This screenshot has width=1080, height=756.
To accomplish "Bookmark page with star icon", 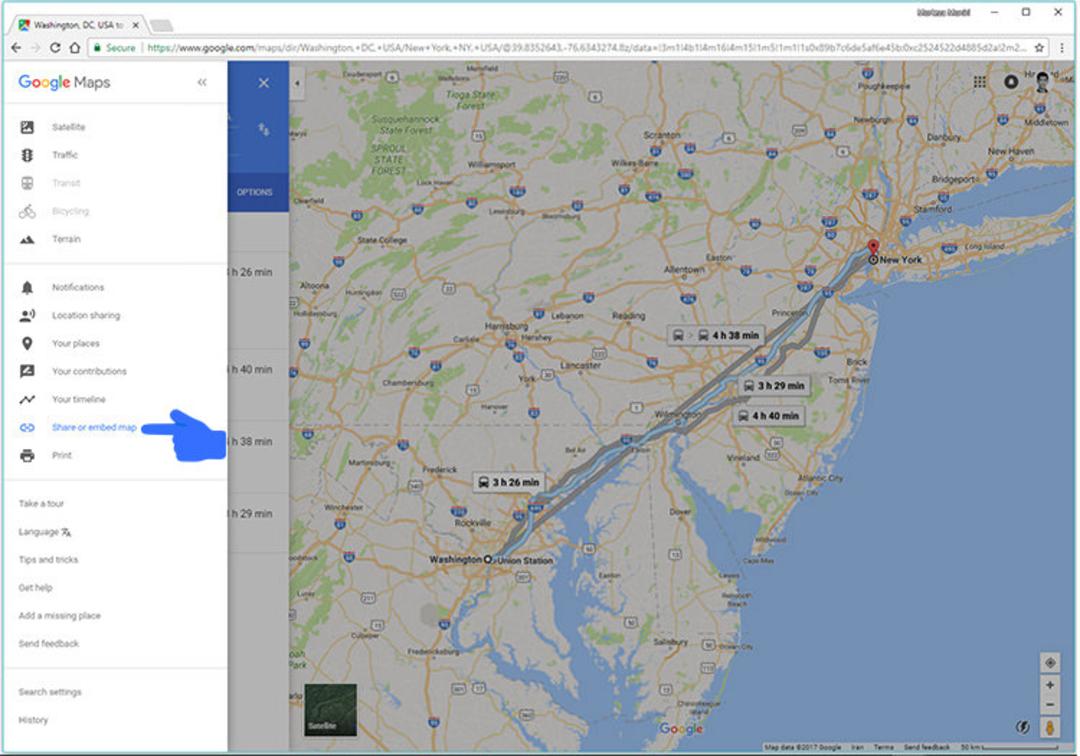I will click(1039, 48).
